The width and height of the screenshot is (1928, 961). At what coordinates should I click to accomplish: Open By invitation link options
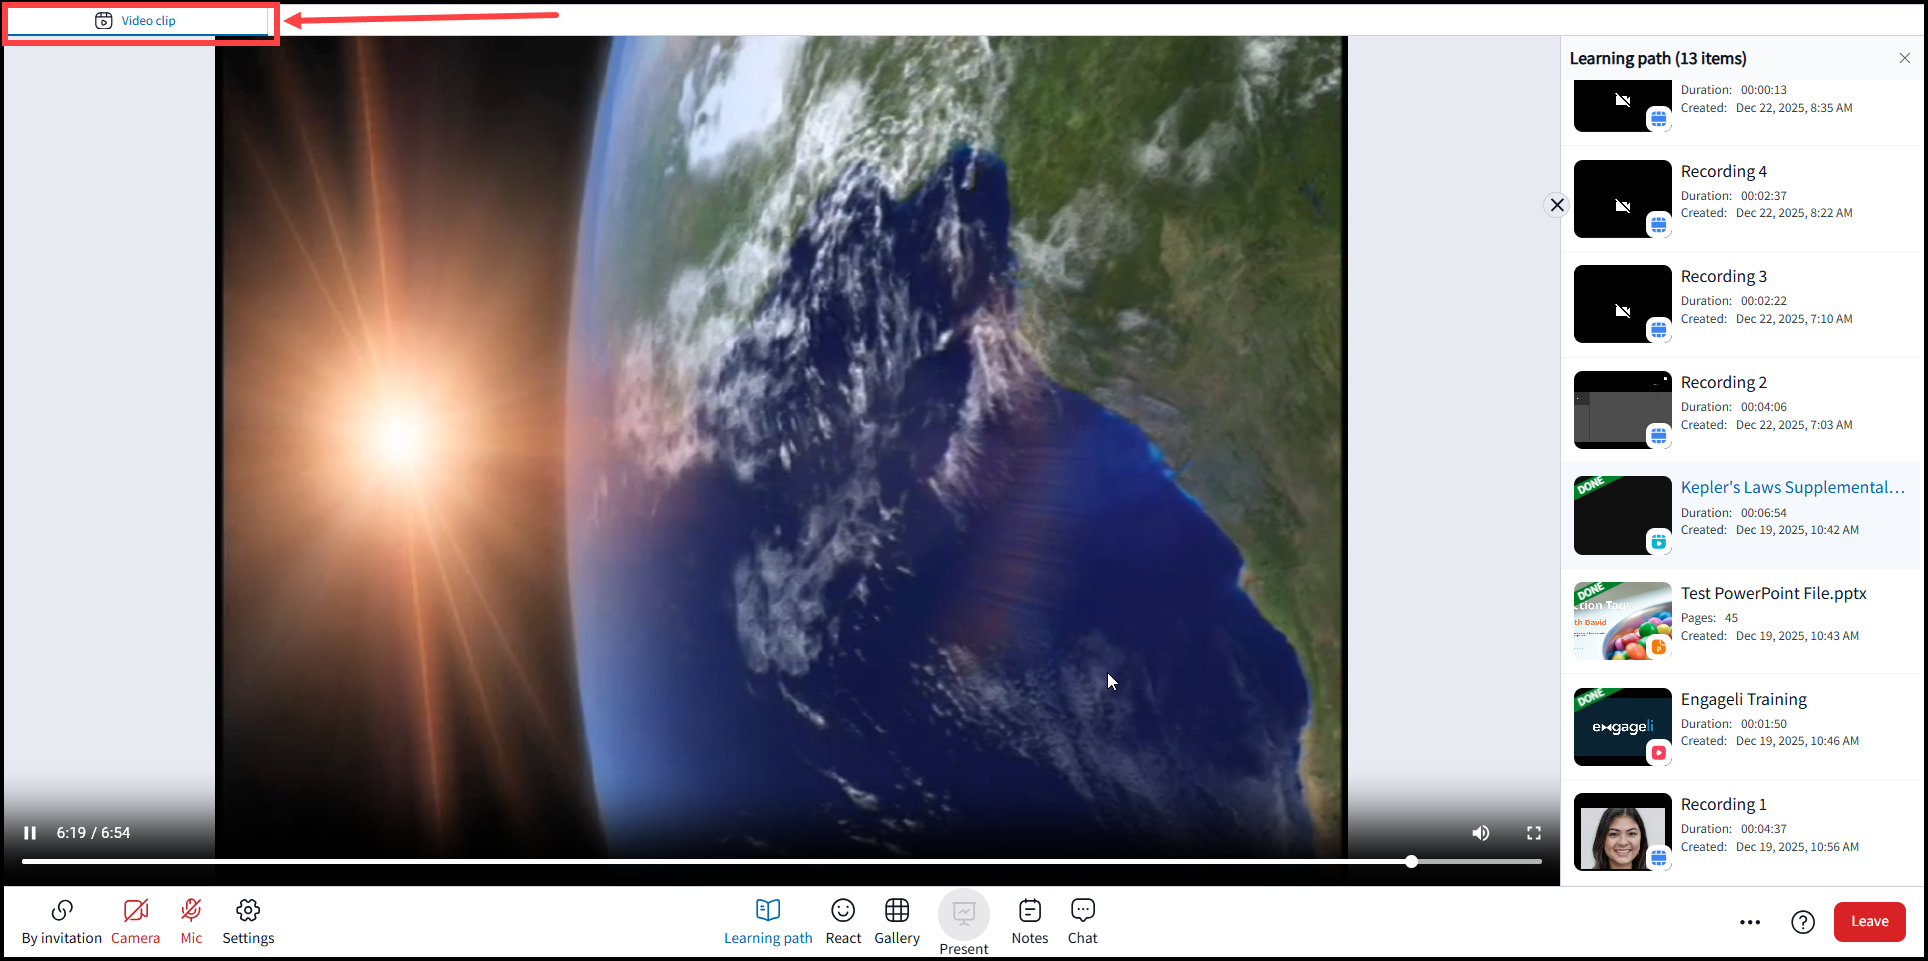coord(62,921)
